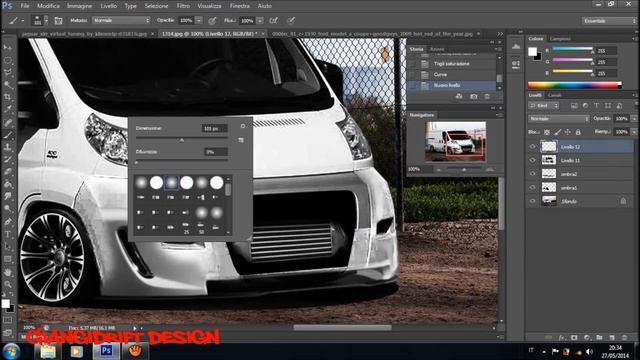Hide the ombra2 layer
Image resolution: width=640 pixels, height=360 pixels.
pos(532,174)
